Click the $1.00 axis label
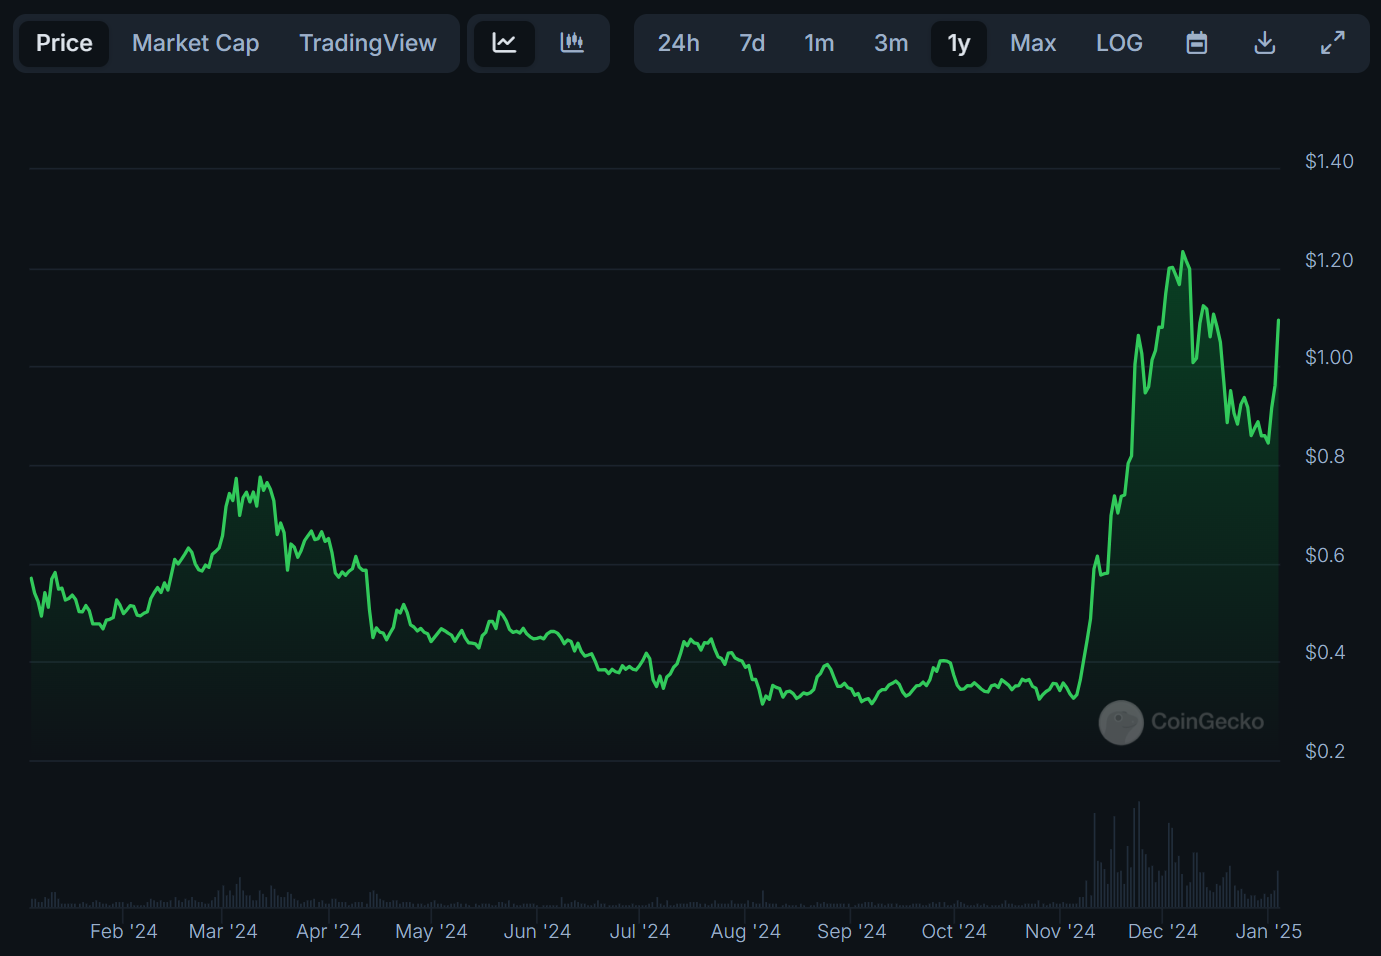Viewport: 1381px width, 956px height. pyautogui.click(x=1329, y=357)
